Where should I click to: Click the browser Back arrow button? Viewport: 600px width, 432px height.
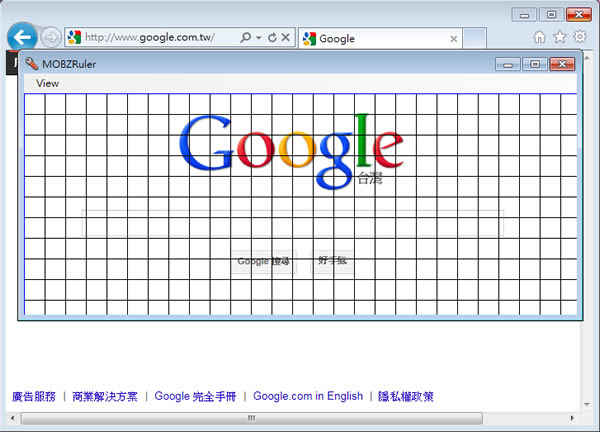[21, 38]
